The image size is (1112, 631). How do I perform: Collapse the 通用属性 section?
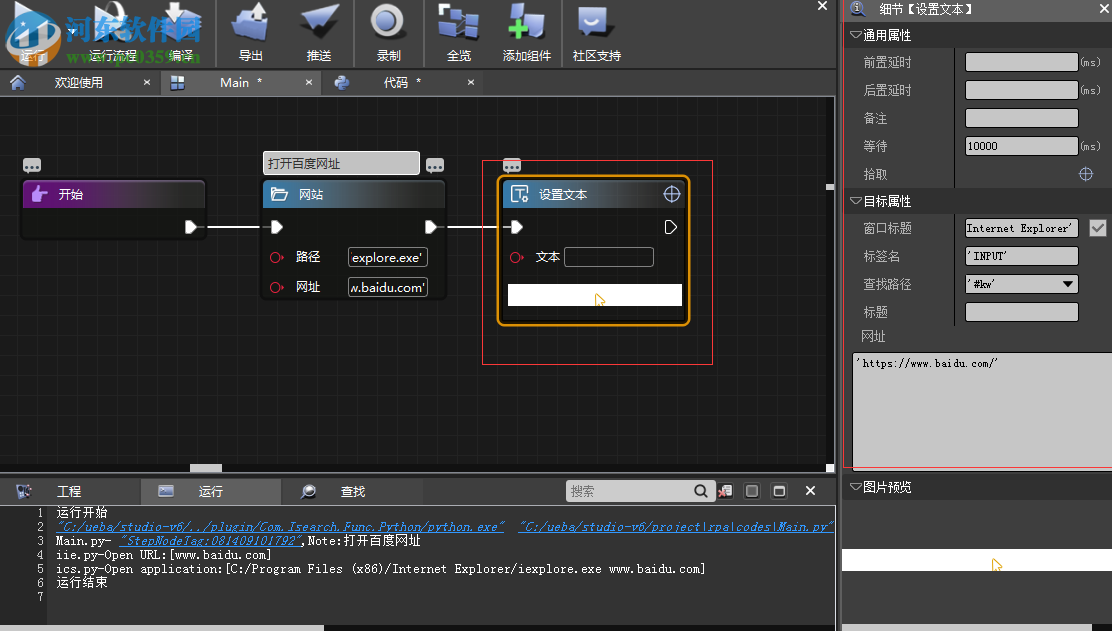point(855,35)
